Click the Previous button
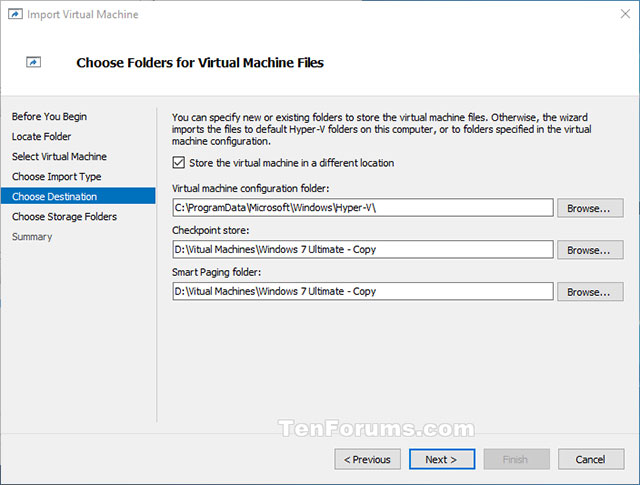640x485 pixels. click(367, 459)
